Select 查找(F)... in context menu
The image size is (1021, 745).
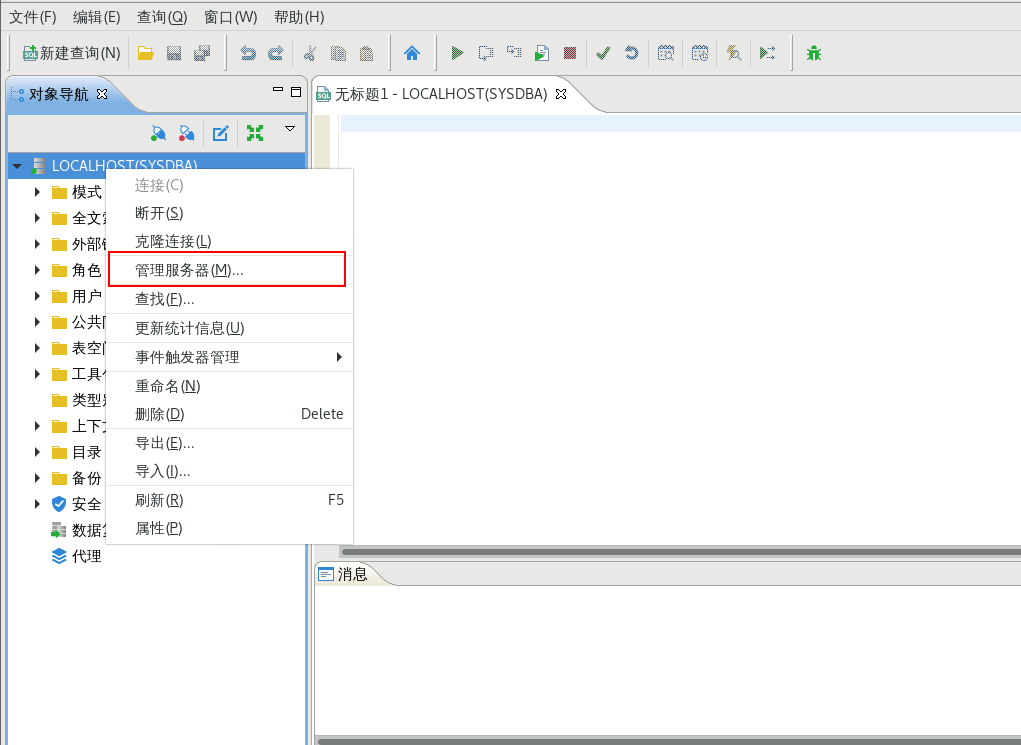(229, 300)
